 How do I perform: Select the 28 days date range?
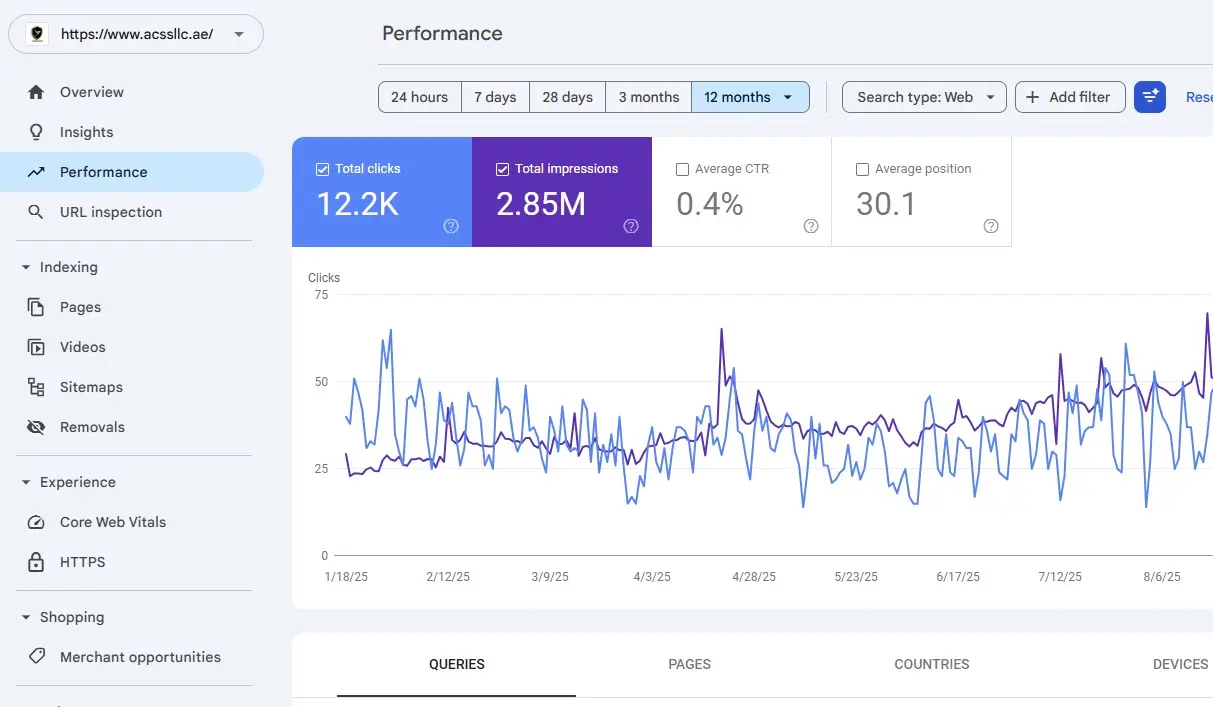point(567,97)
